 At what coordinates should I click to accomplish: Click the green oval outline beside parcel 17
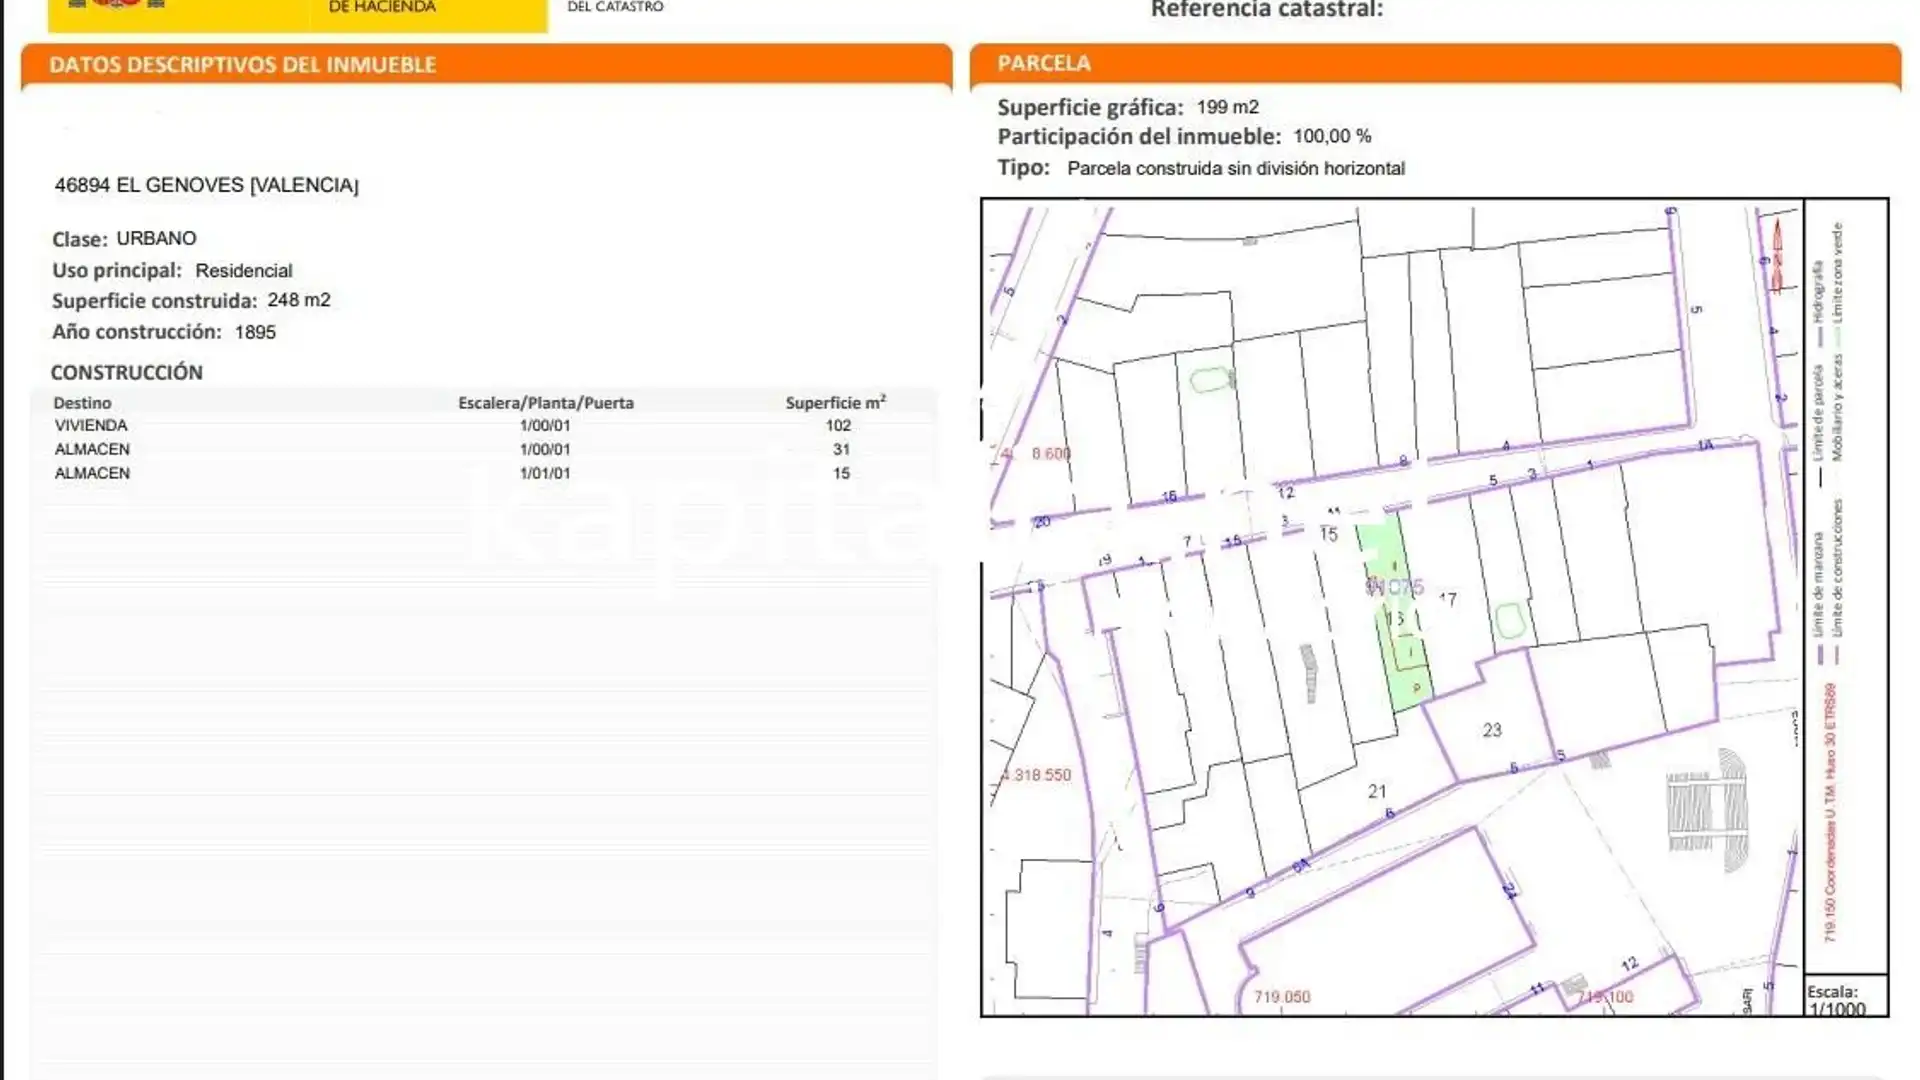click(x=1509, y=621)
